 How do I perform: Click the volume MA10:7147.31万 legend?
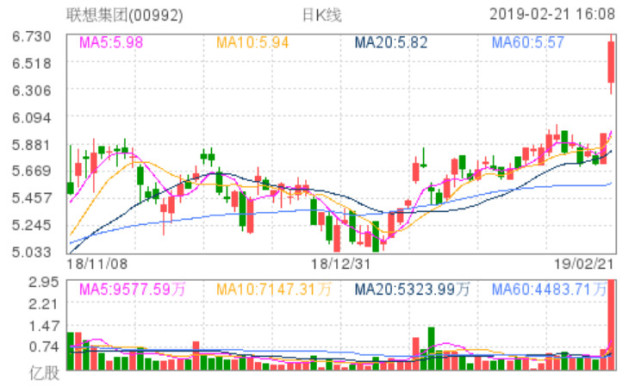(273, 290)
